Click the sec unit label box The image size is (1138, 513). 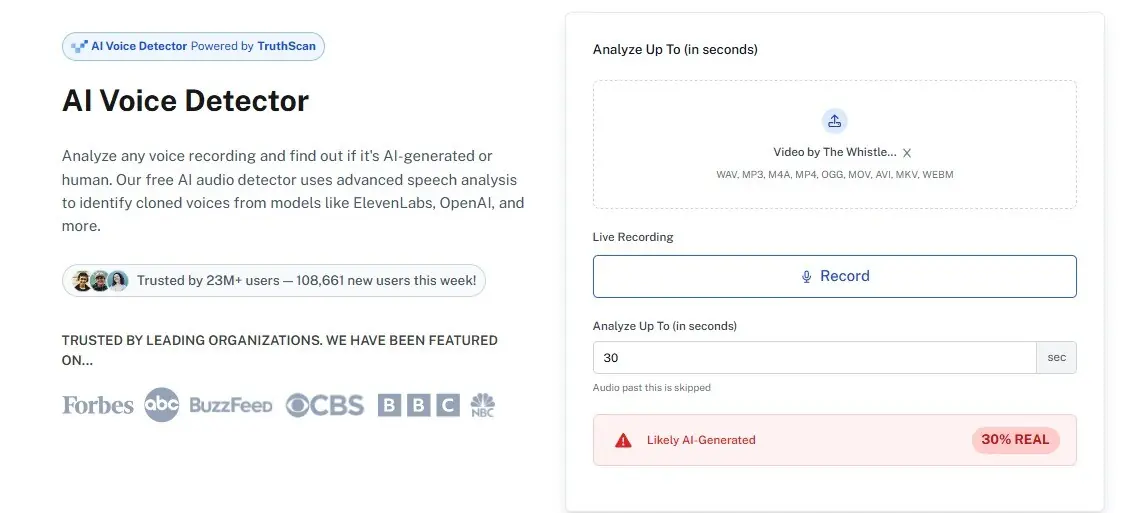1056,357
